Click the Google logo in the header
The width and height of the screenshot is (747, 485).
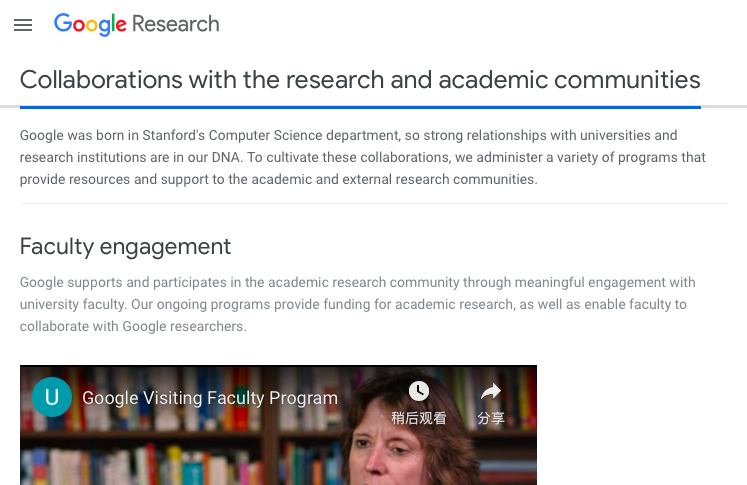click(91, 25)
